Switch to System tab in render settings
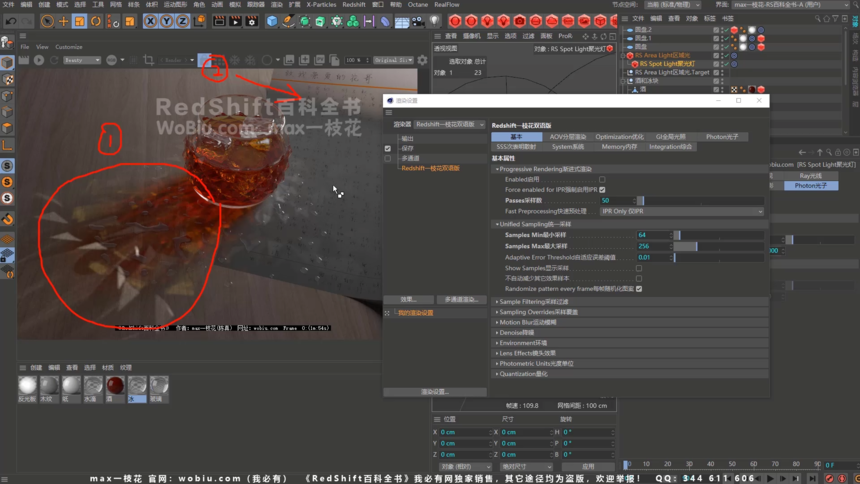Image resolution: width=860 pixels, height=484 pixels. [x=568, y=147]
